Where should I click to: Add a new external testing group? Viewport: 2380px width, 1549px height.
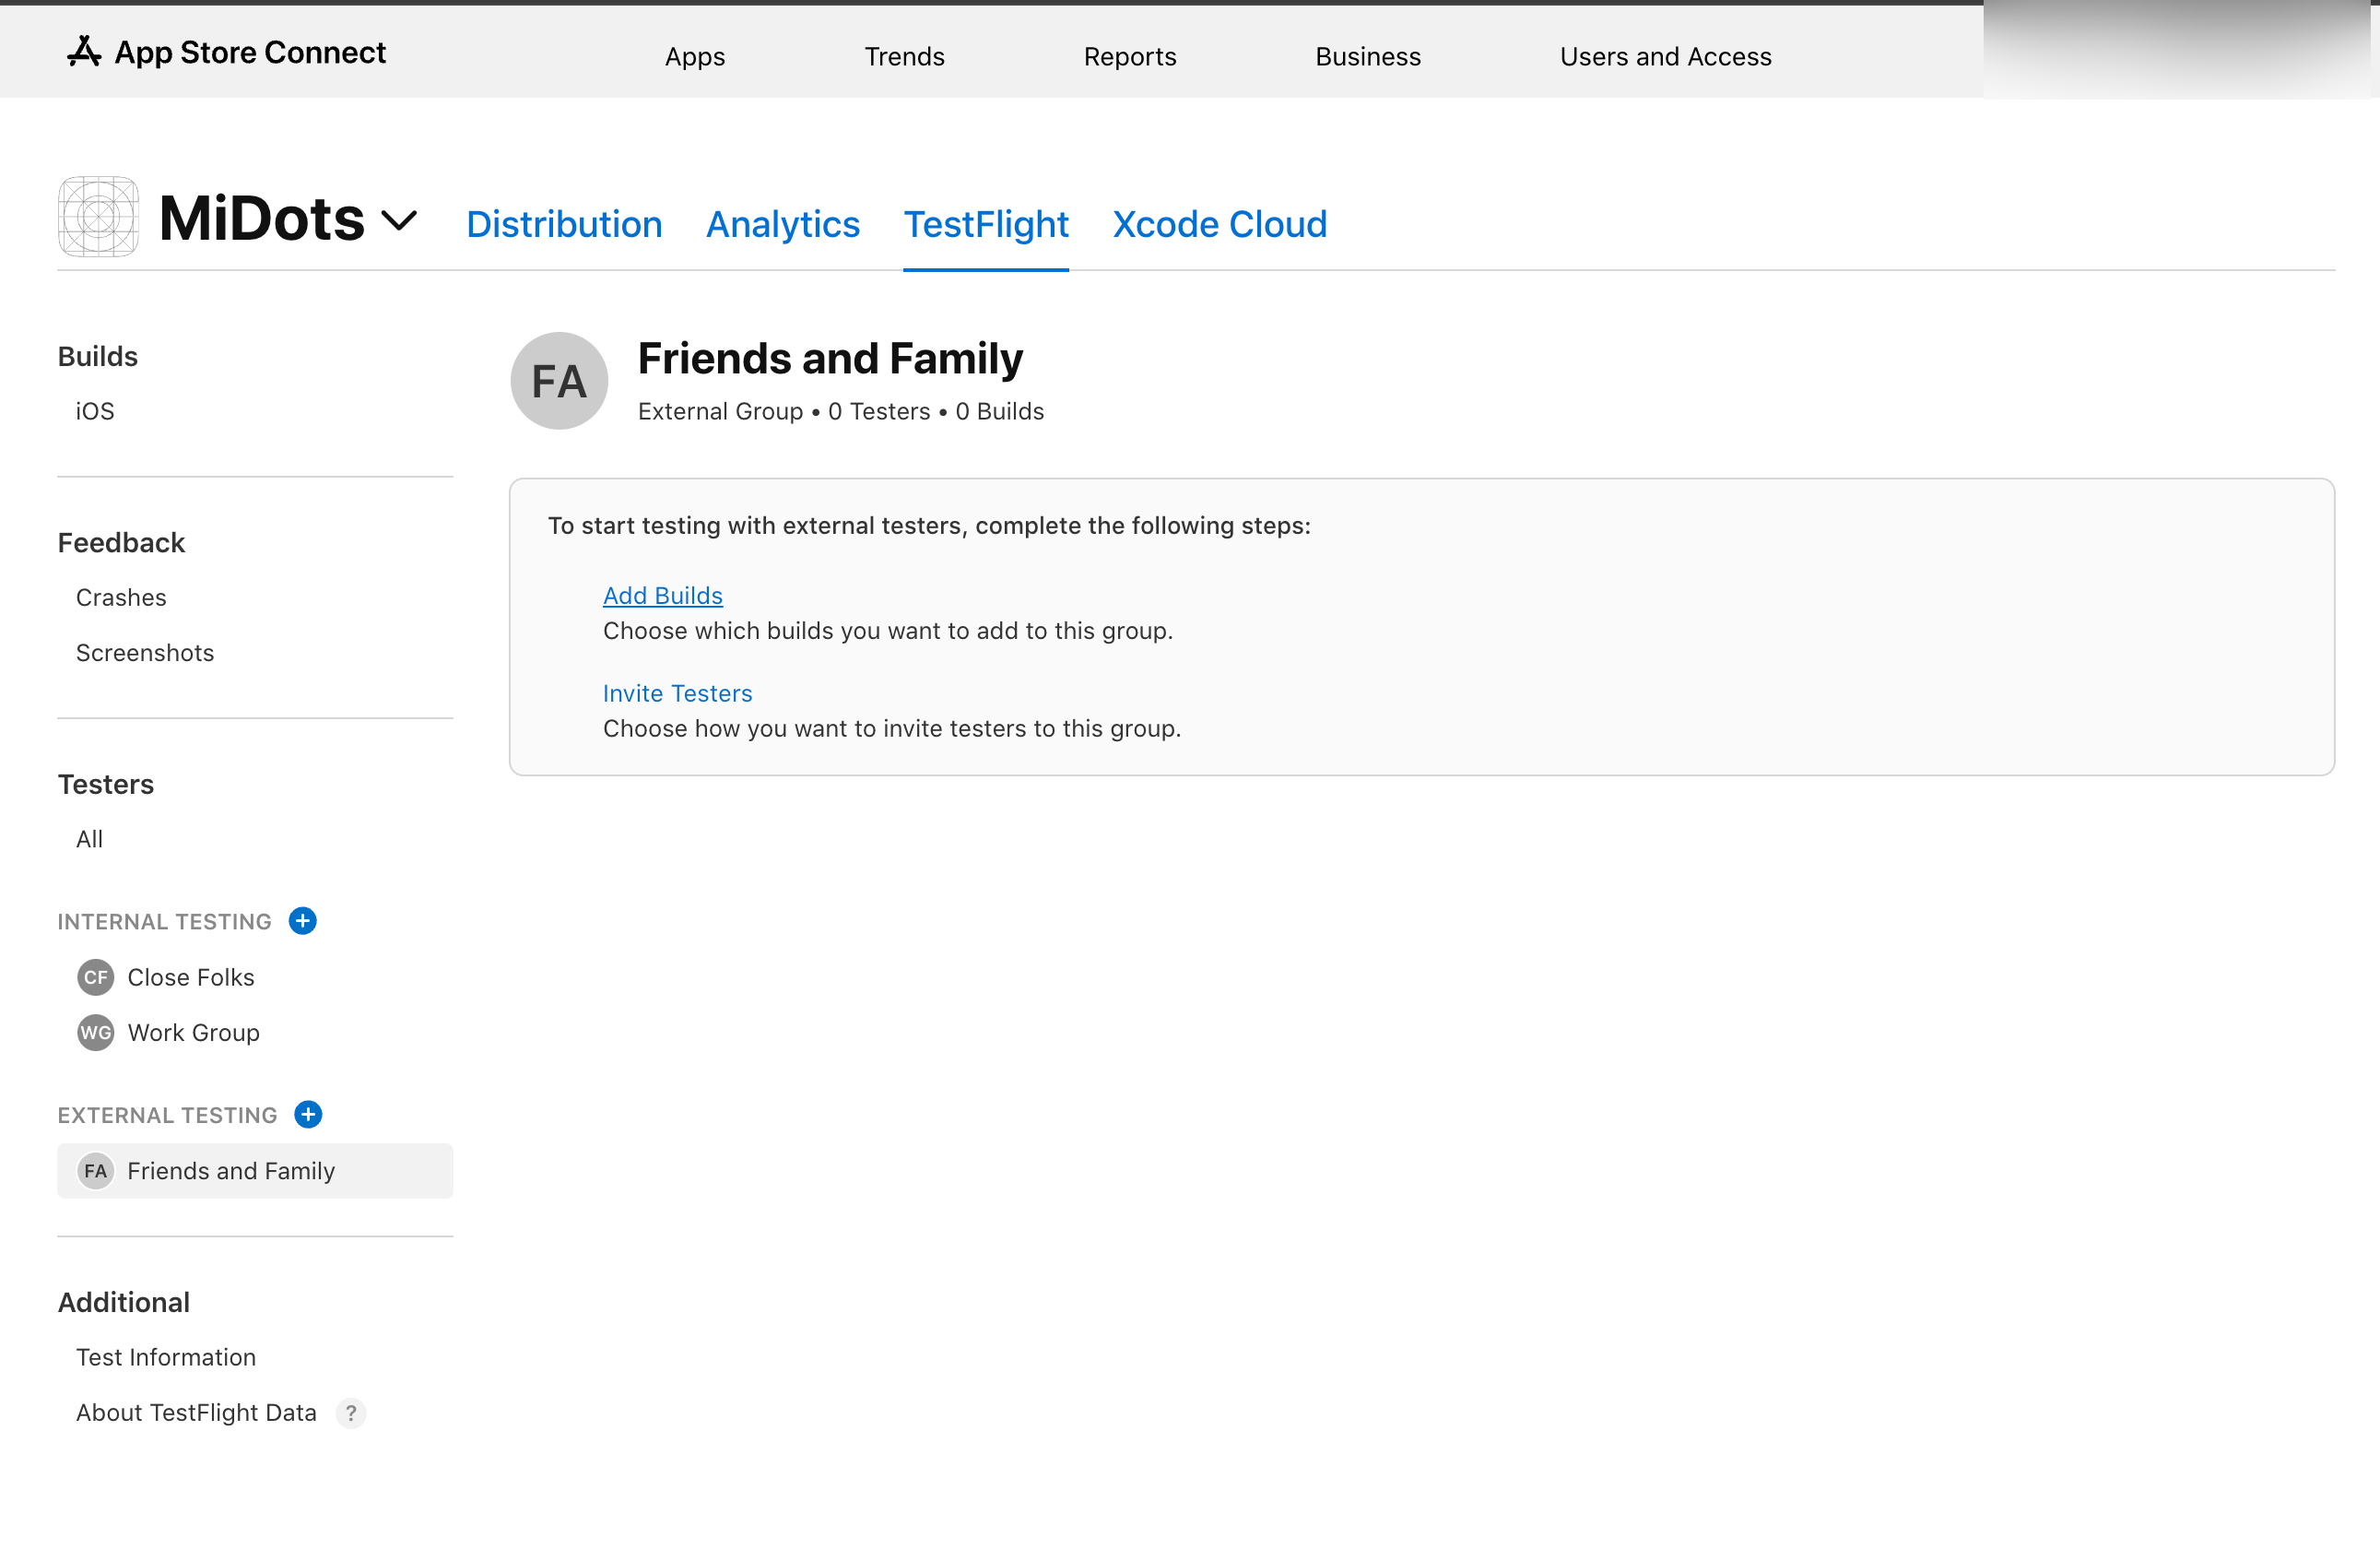point(308,1114)
